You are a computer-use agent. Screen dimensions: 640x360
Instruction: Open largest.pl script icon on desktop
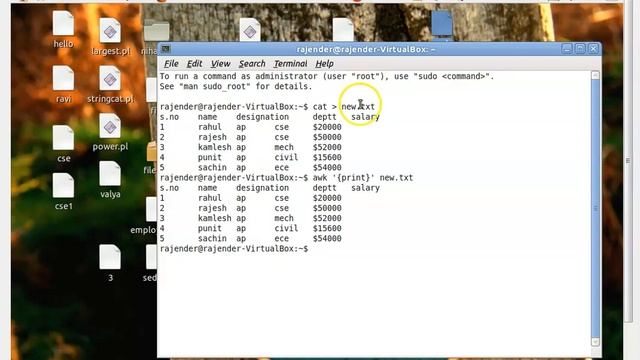110,32
